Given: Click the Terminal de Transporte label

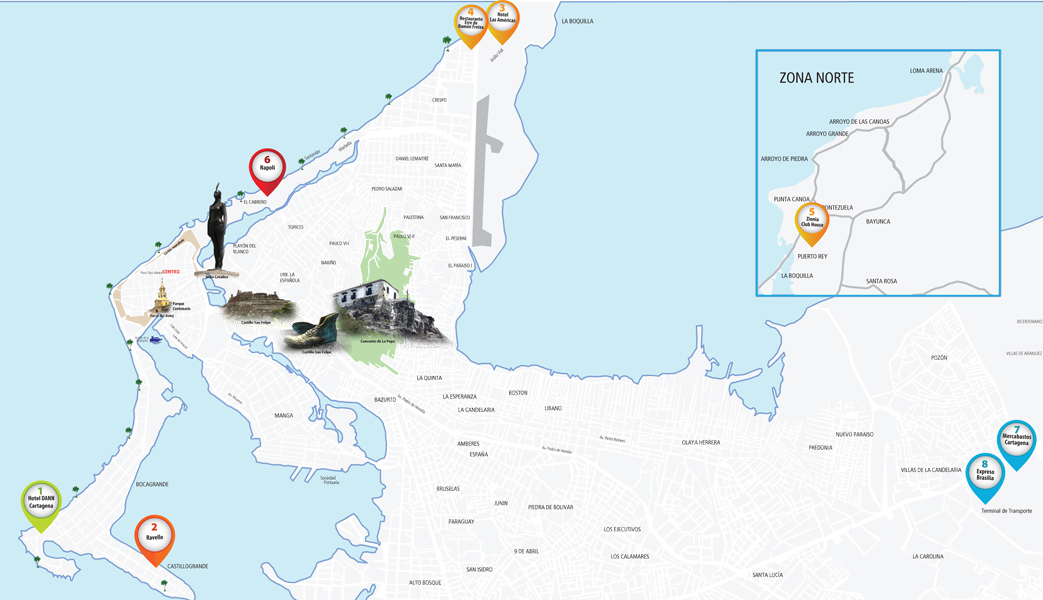Looking at the screenshot, I should pyautogui.click(x=1006, y=511).
